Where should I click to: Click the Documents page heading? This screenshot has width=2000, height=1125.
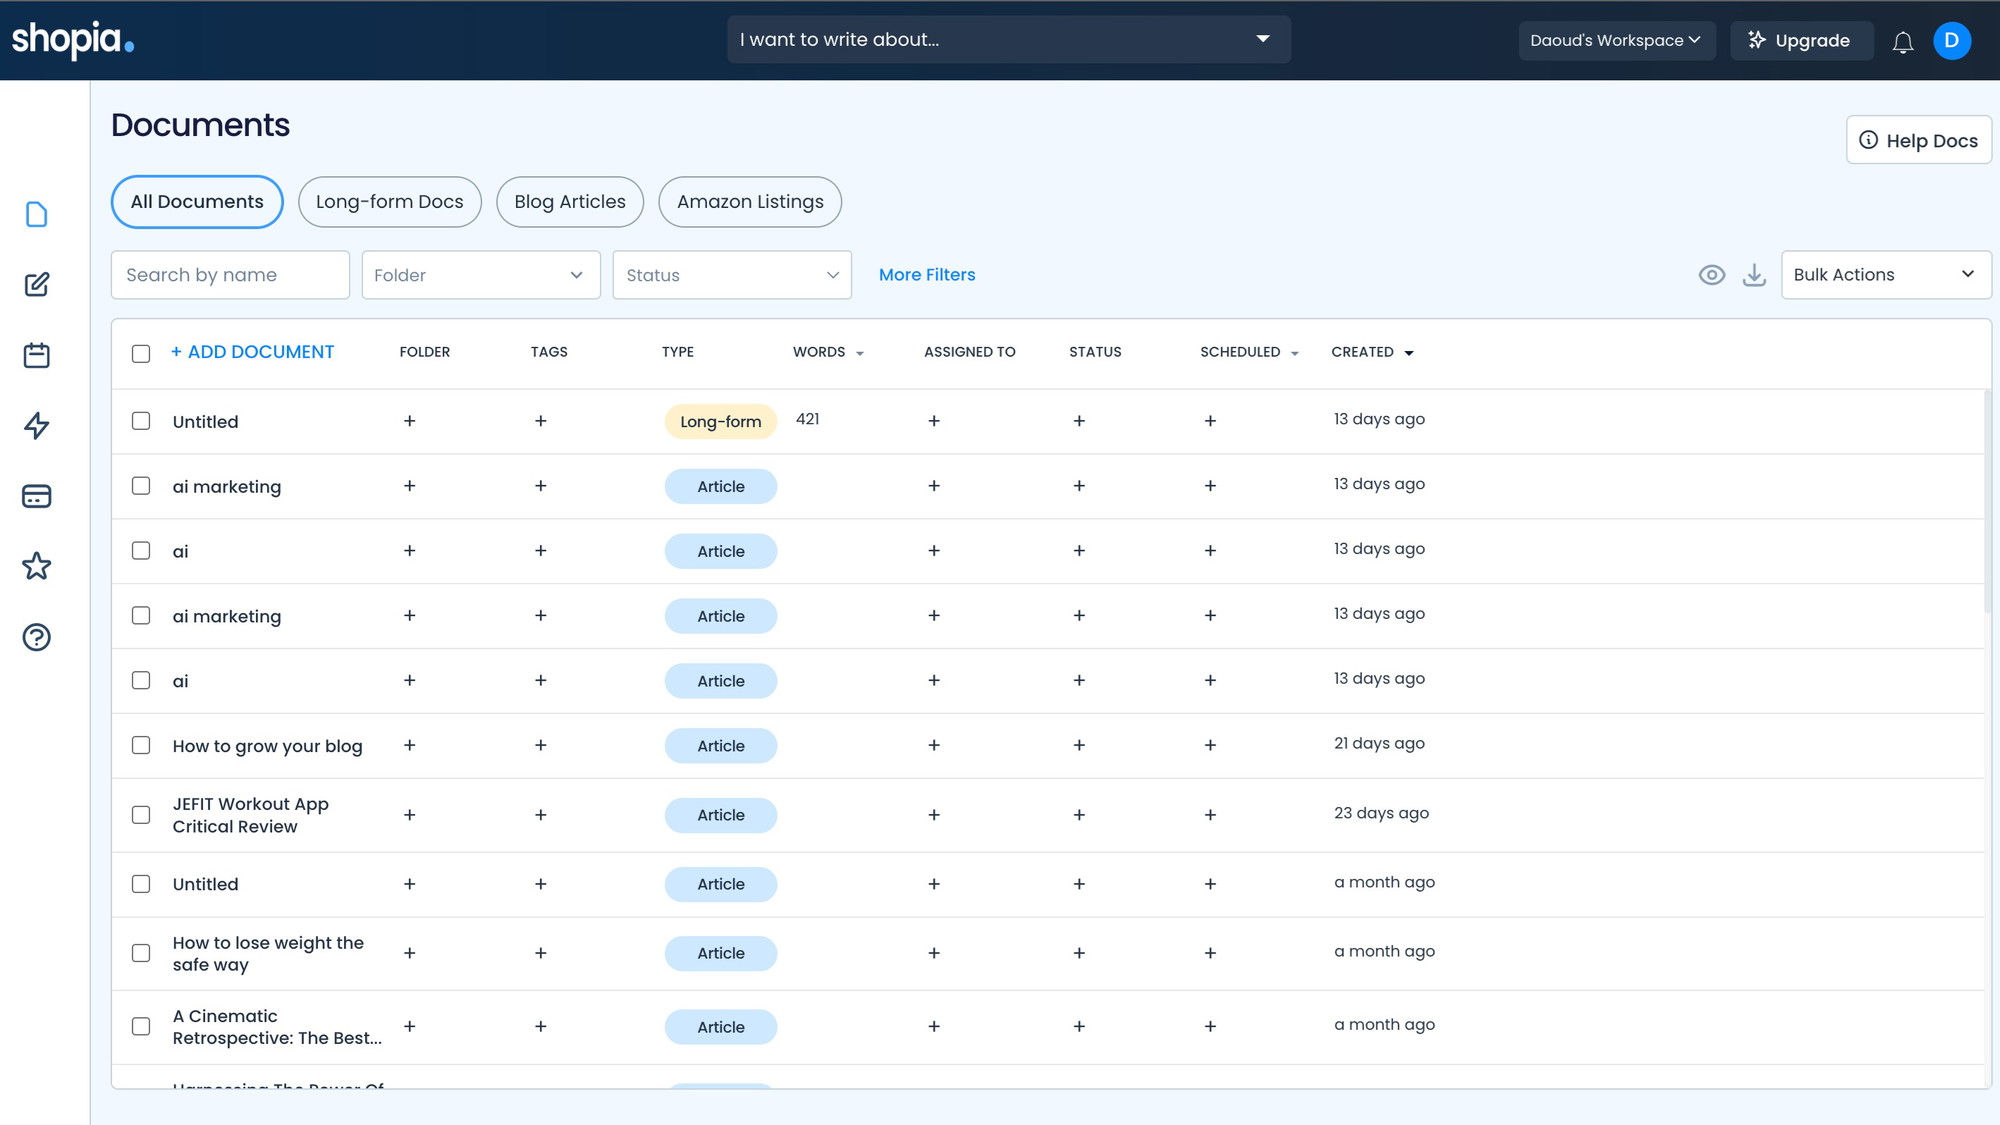200,125
